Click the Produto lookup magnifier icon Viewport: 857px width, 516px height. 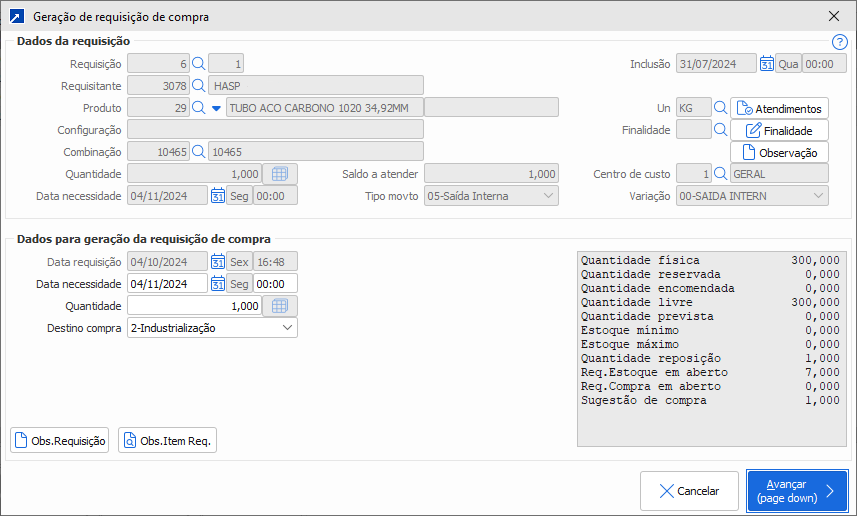coord(198,108)
